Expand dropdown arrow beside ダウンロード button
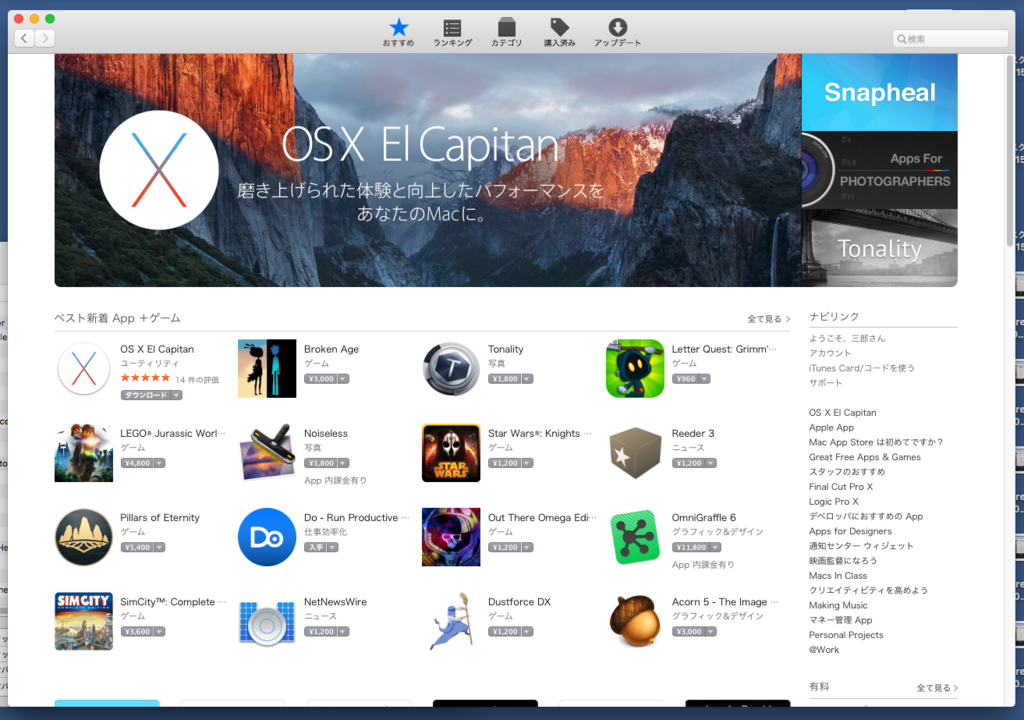 pyautogui.click(x=176, y=395)
